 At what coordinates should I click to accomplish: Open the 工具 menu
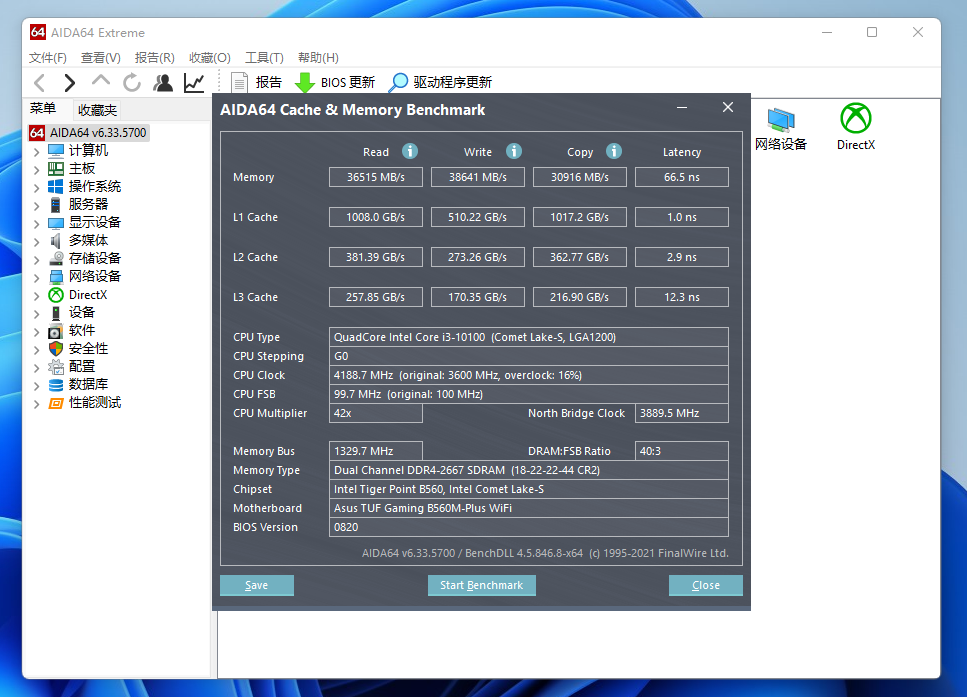coord(264,57)
